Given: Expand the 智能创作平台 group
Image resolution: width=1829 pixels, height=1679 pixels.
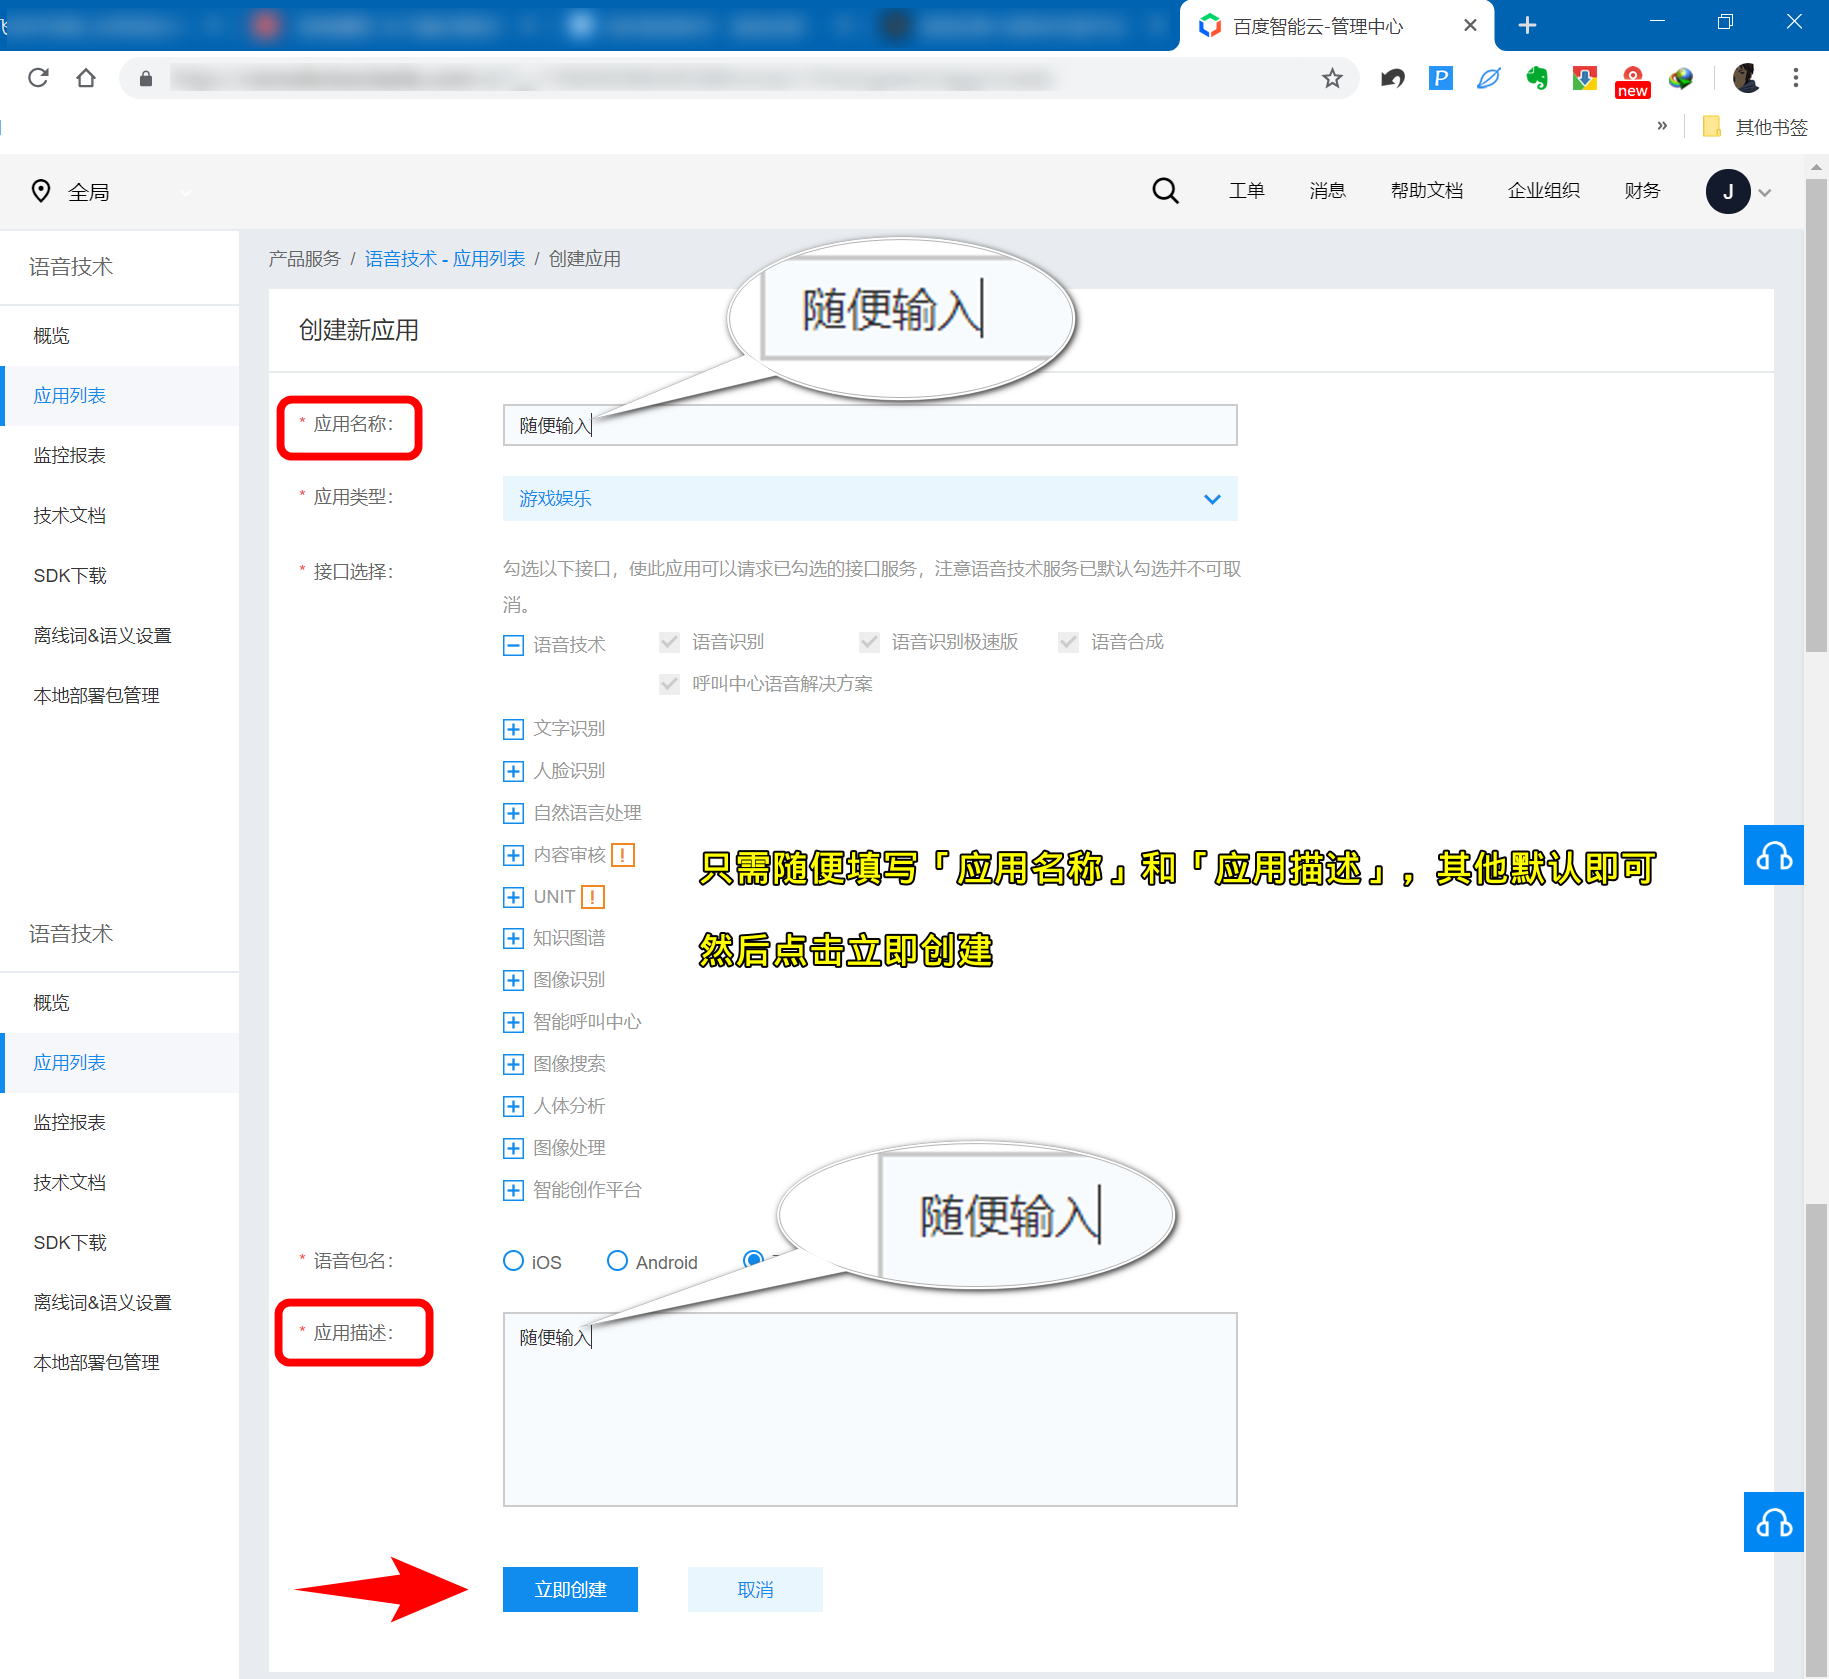Looking at the screenshot, I should (x=513, y=1190).
